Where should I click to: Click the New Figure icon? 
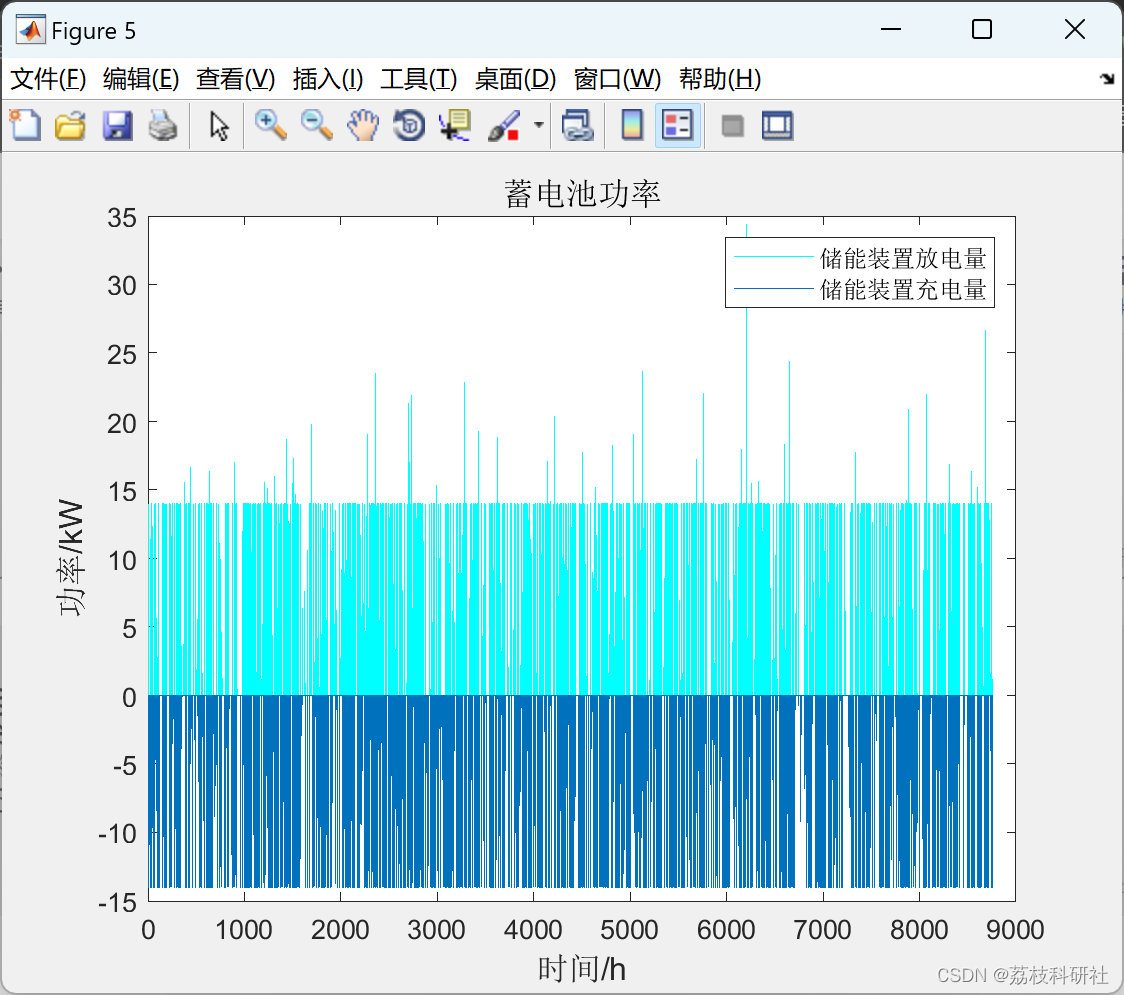coord(25,125)
